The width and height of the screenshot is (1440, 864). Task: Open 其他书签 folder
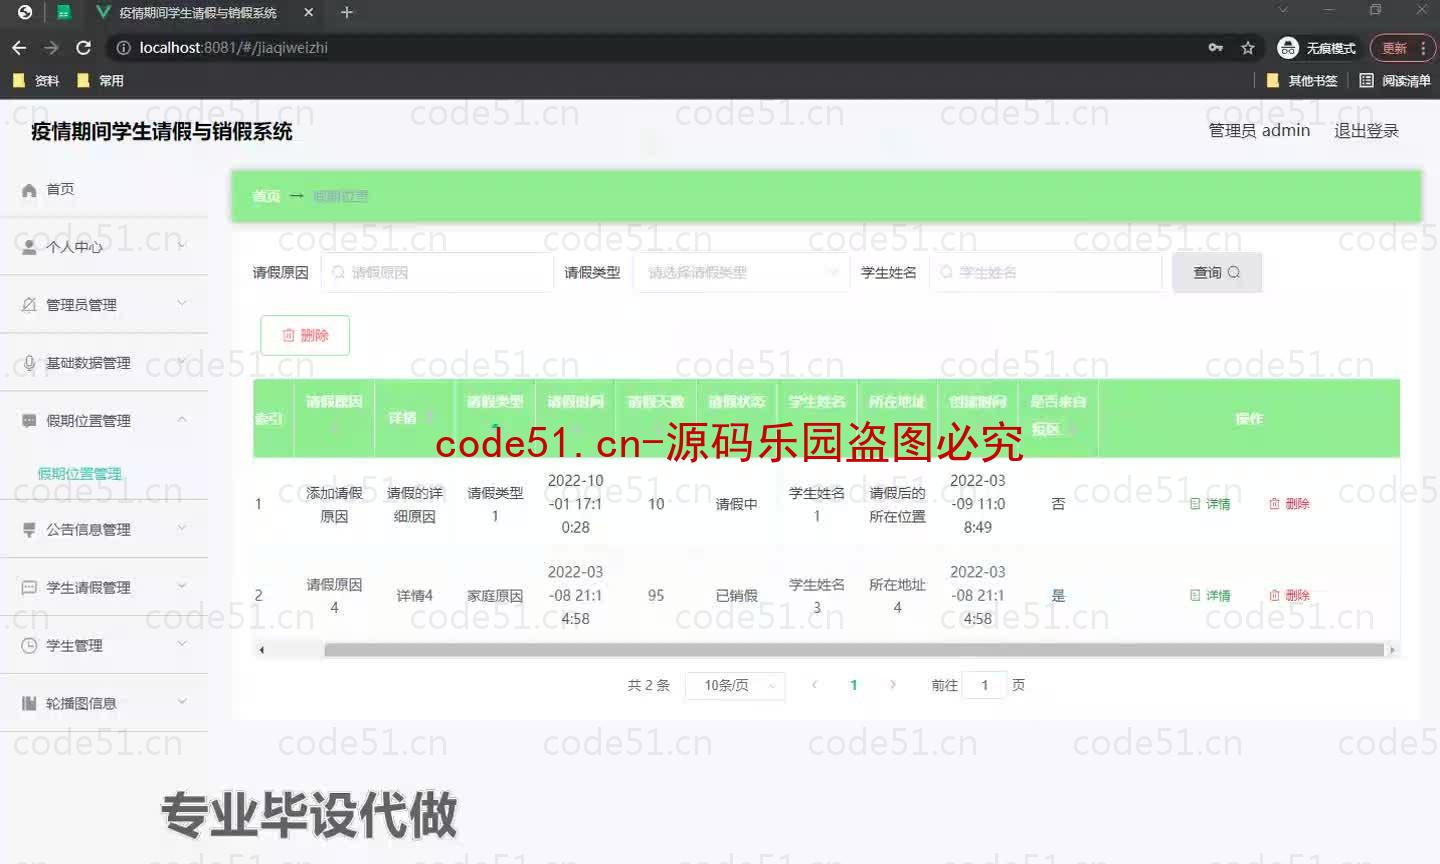click(x=1302, y=80)
